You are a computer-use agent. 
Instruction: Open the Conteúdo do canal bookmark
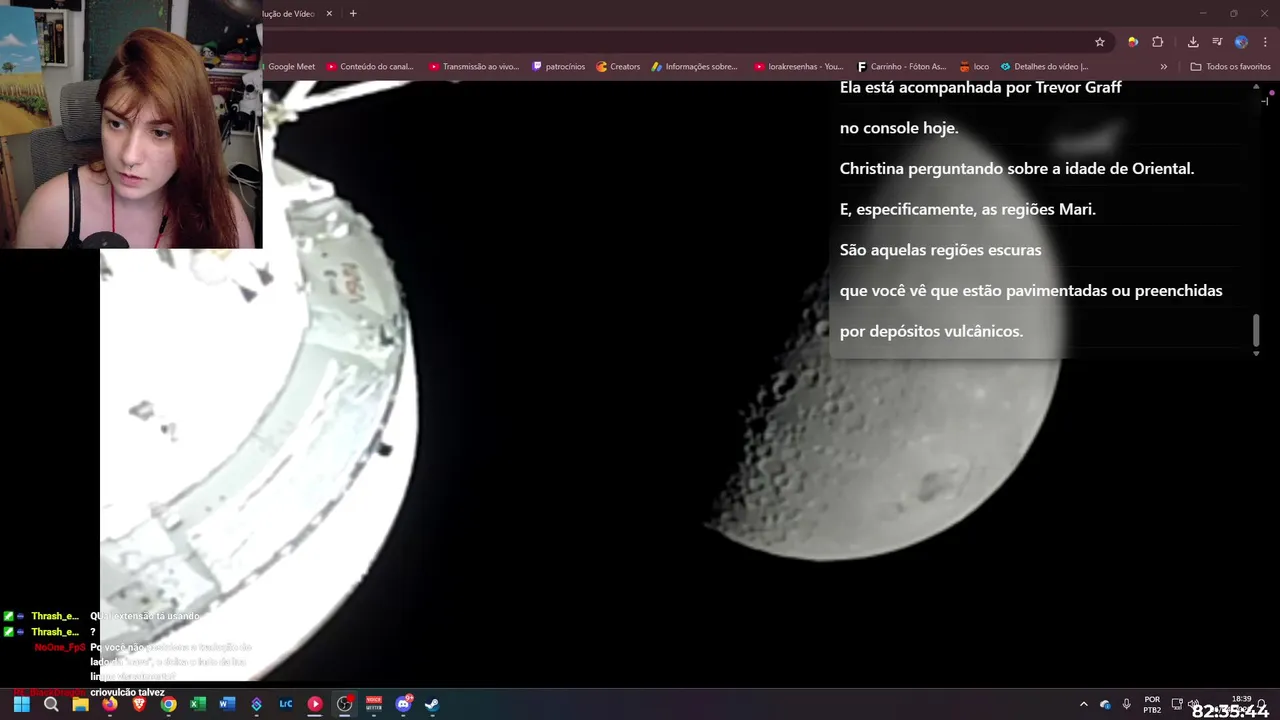pos(370,67)
